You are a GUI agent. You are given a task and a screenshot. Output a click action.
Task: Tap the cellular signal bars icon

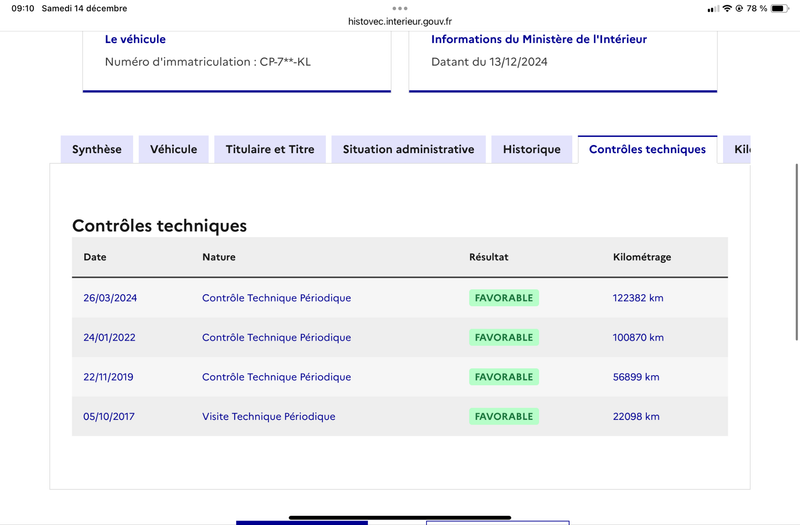point(713,9)
